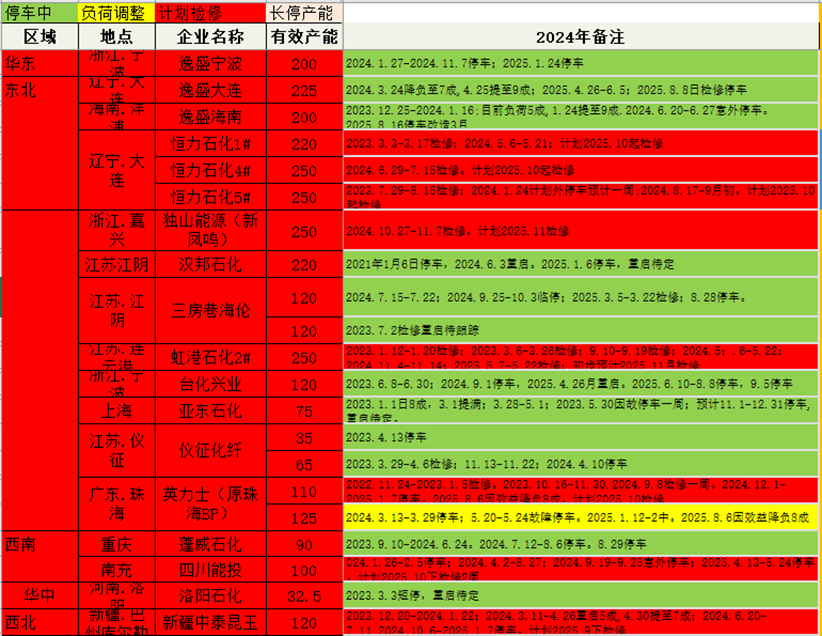Click the 长停产能 legend cell
Image resolution: width=822 pixels, height=636 pixels.
point(304,13)
